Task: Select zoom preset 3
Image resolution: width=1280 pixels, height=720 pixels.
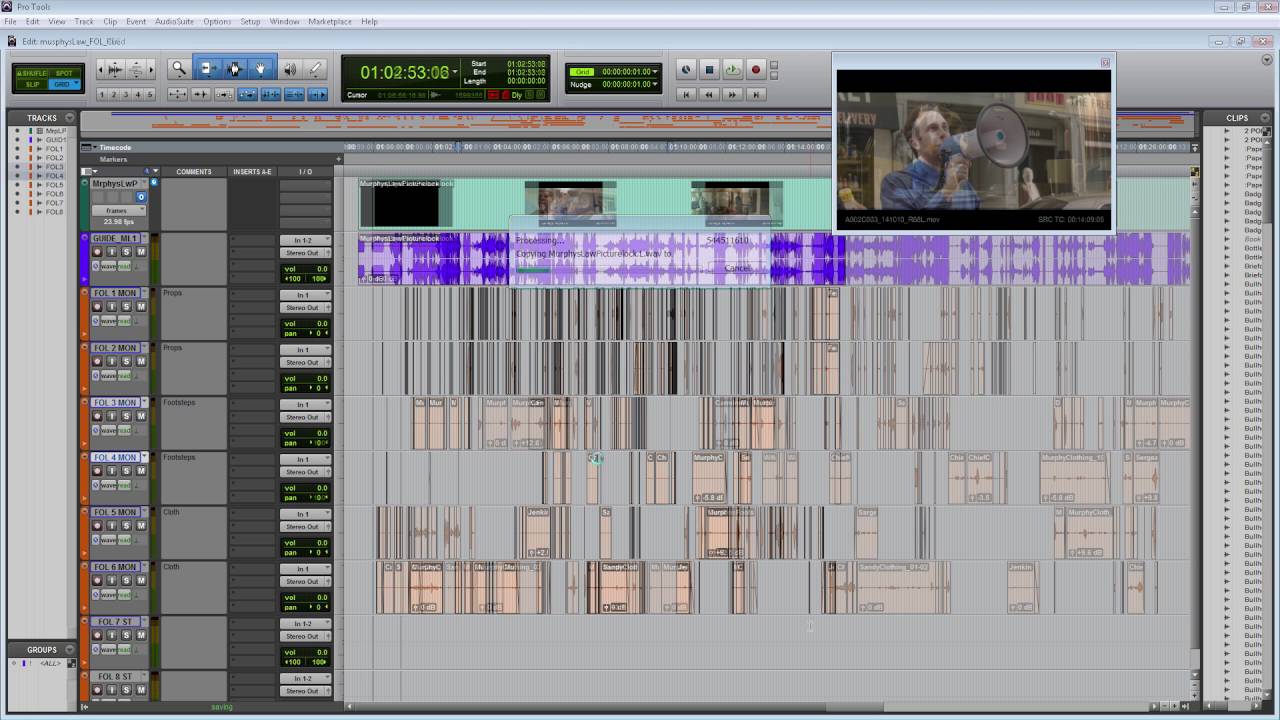Action: point(126,94)
